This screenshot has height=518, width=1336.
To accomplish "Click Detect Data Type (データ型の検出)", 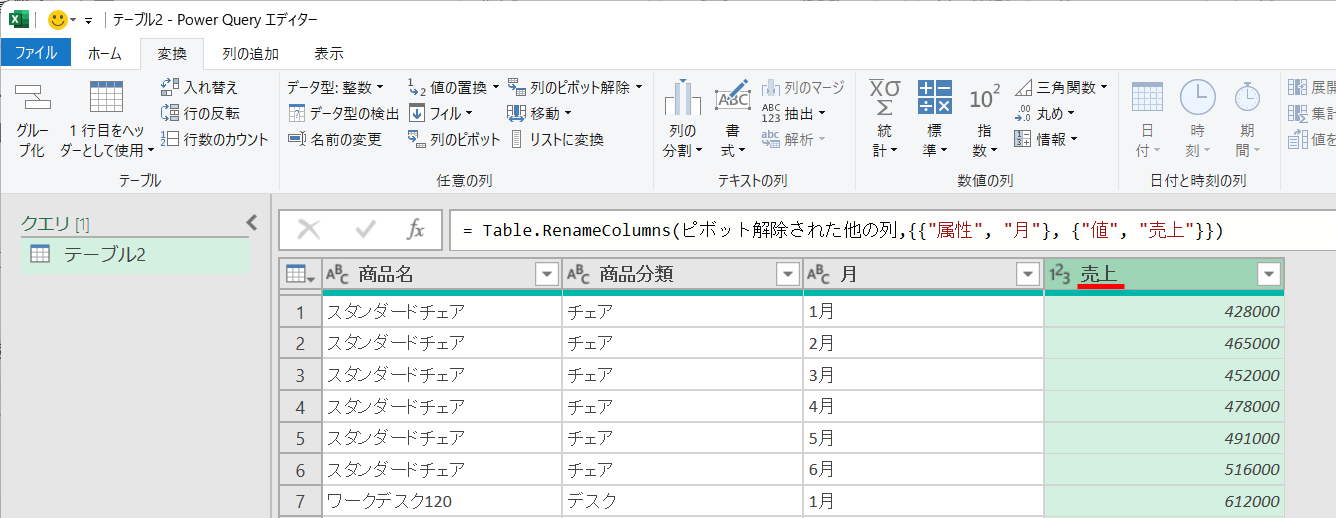I will pyautogui.click(x=343, y=113).
